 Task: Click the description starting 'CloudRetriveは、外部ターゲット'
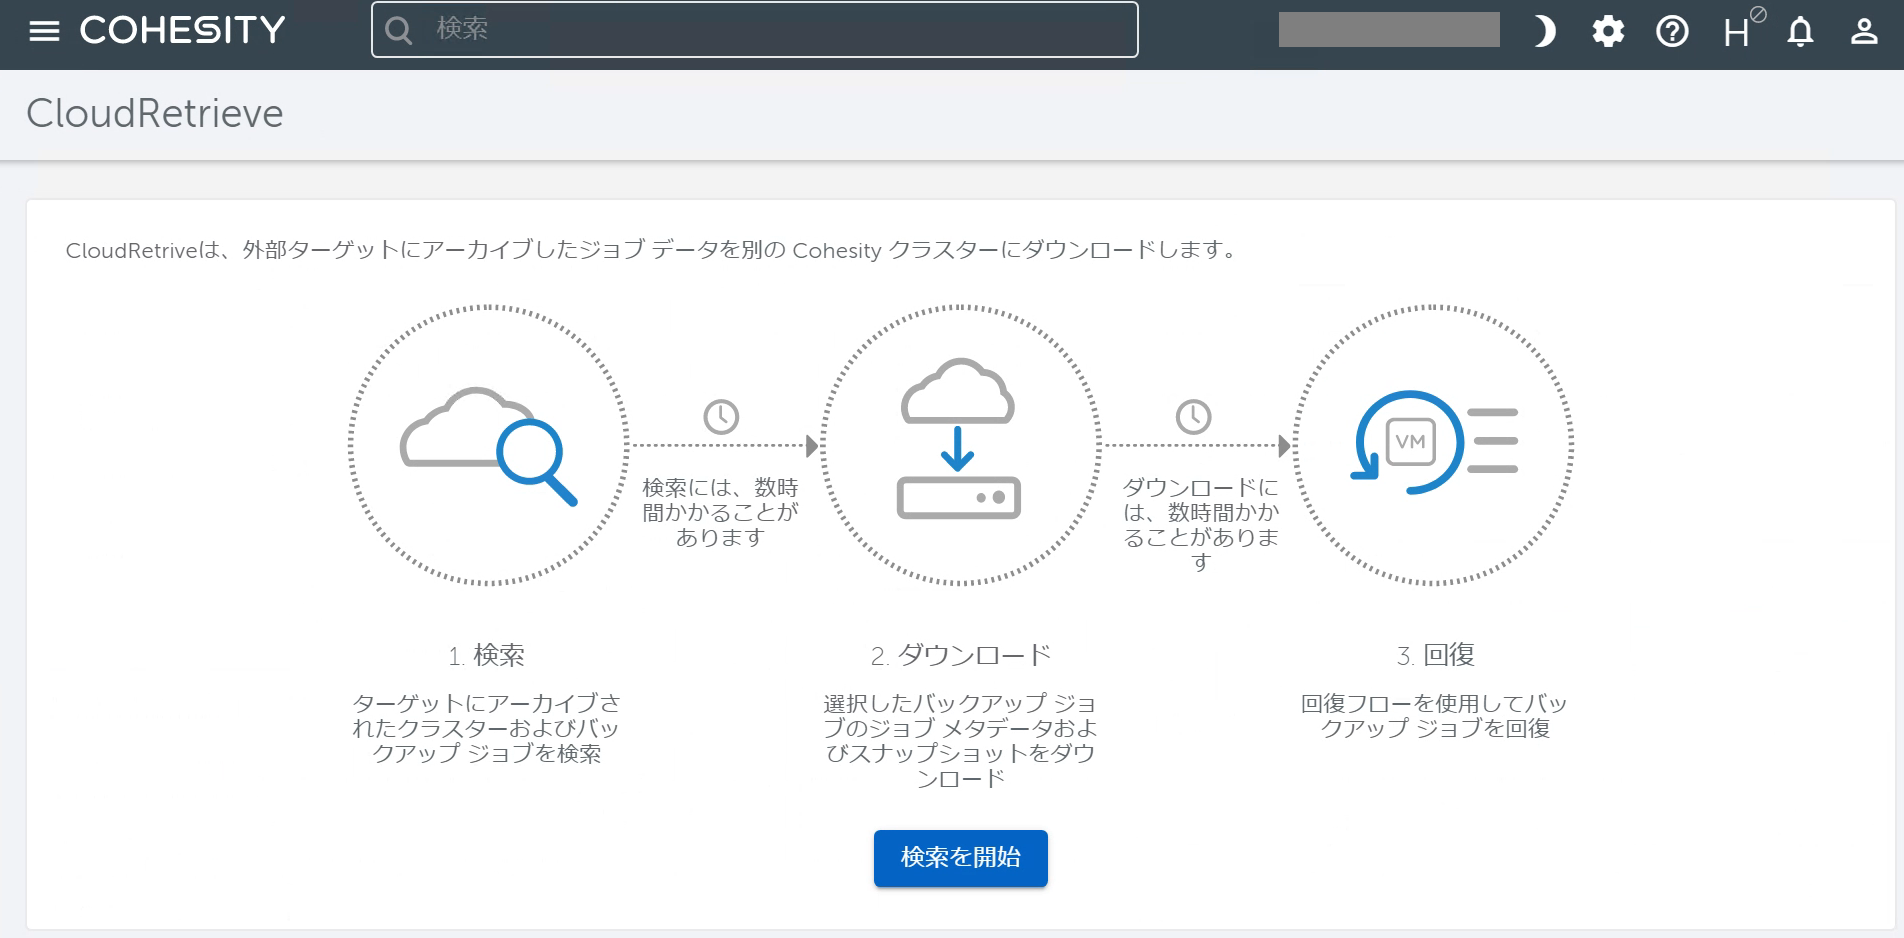point(653,250)
